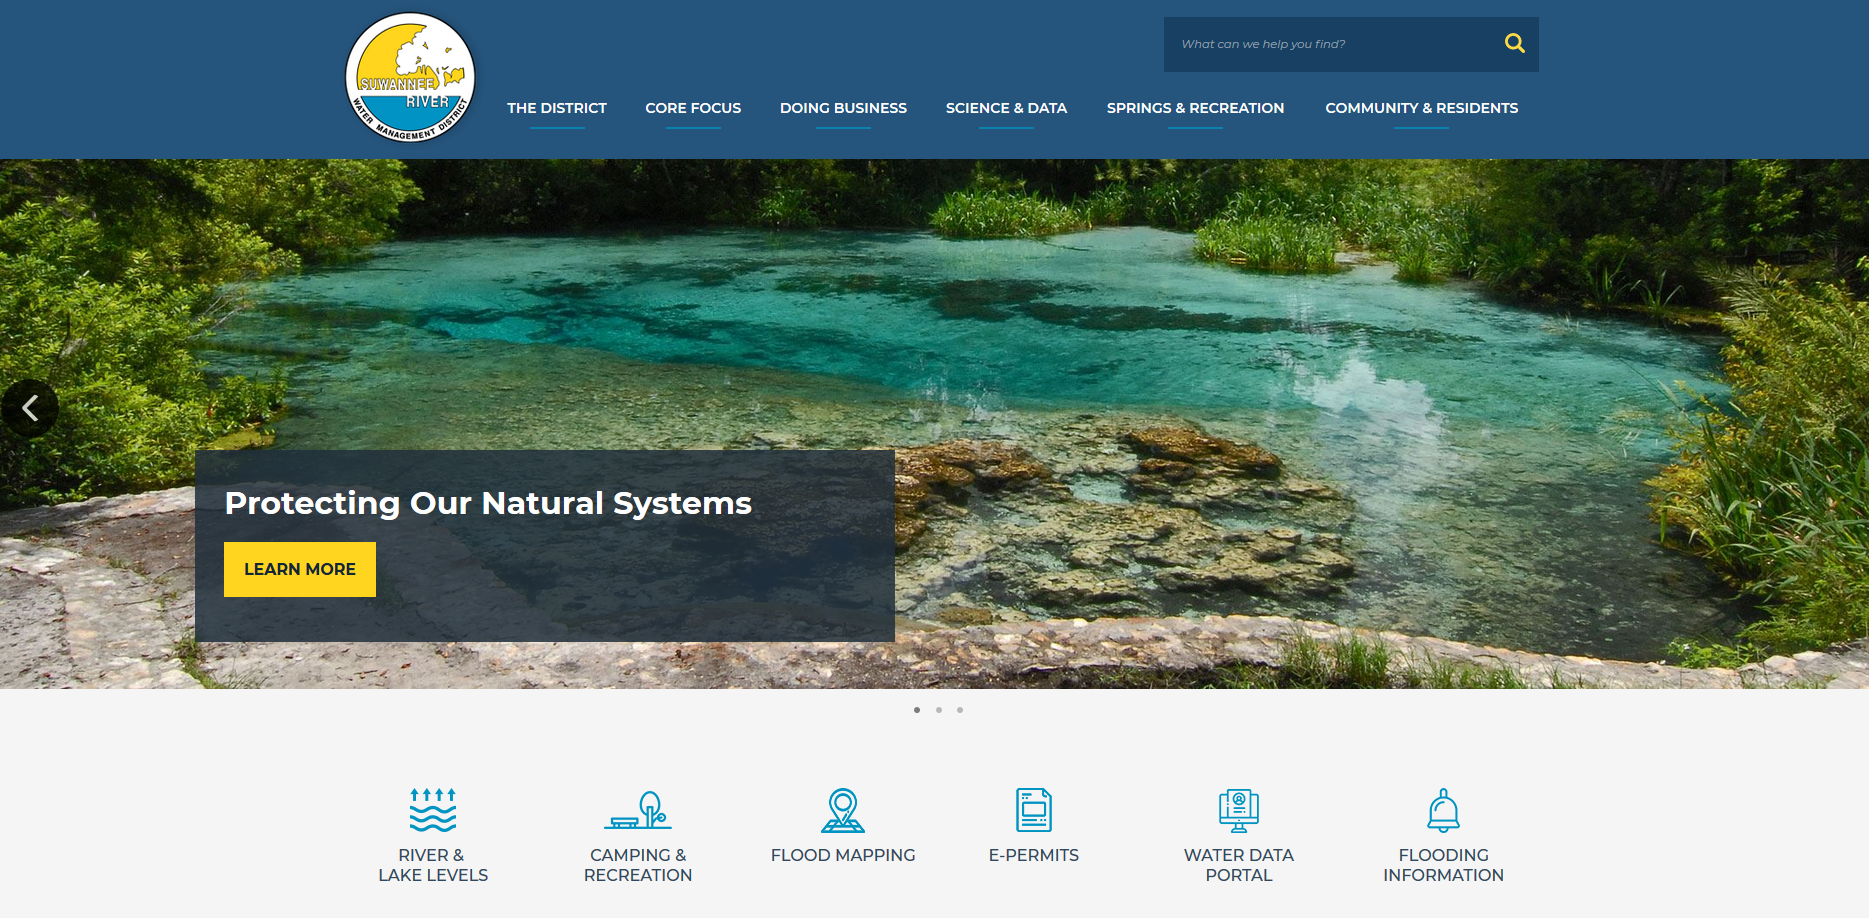Select the second carousel slide dot
Screen dimensions: 1869x918
tap(938, 710)
